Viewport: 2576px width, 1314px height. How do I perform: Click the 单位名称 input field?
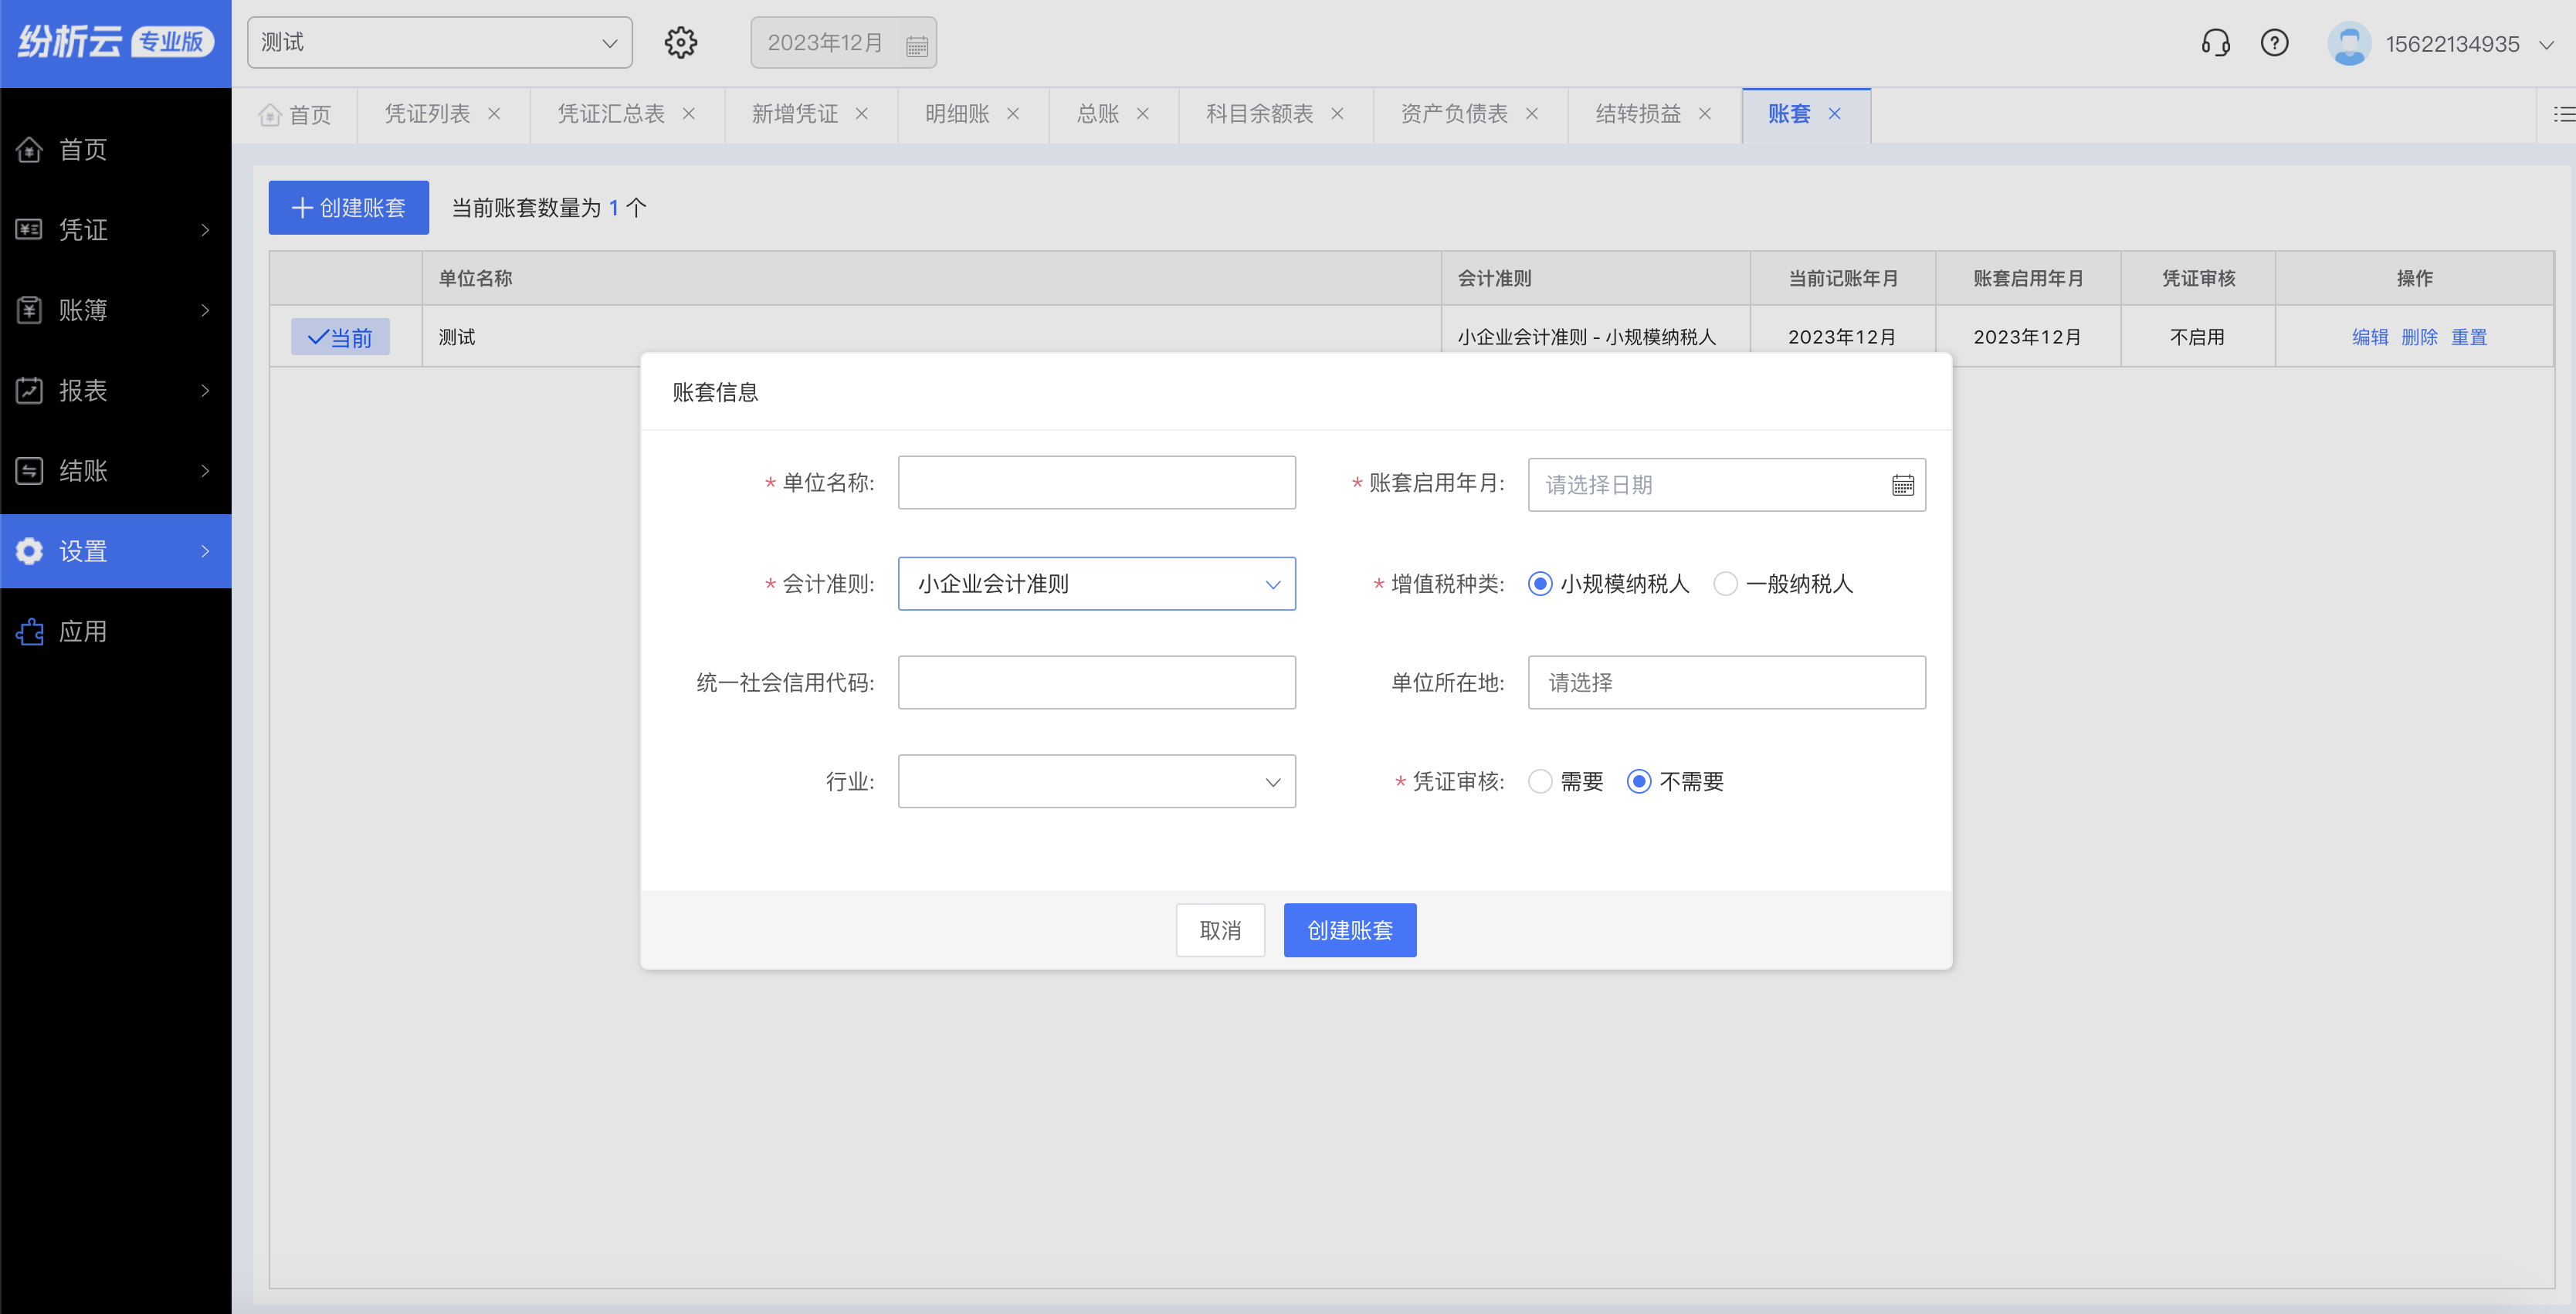click(x=1097, y=483)
